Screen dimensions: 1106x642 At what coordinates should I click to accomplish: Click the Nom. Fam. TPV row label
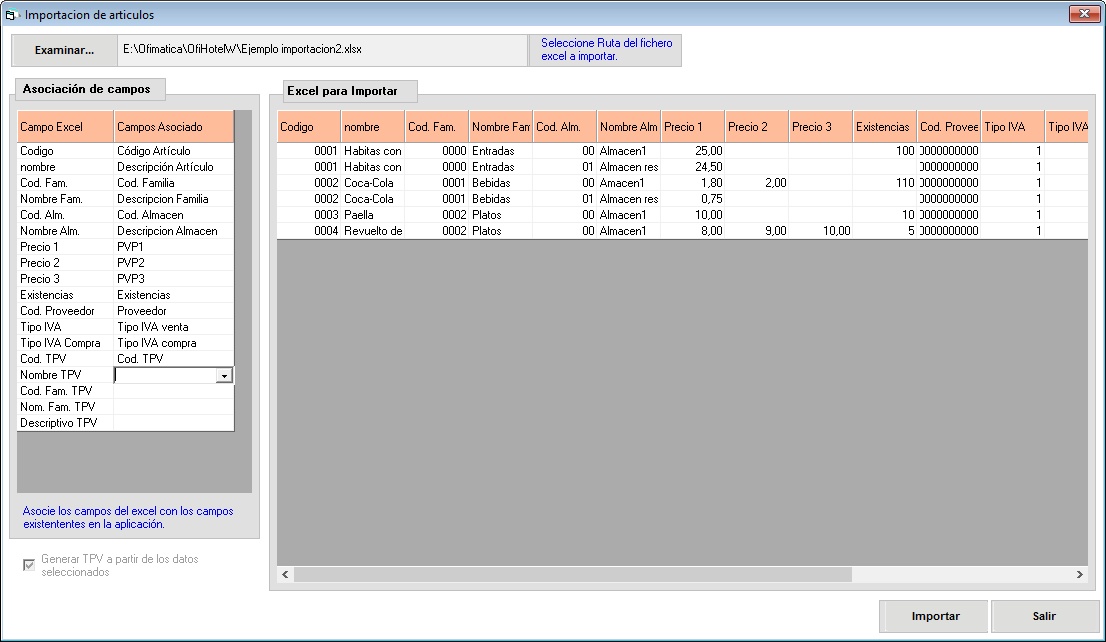point(65,407)
